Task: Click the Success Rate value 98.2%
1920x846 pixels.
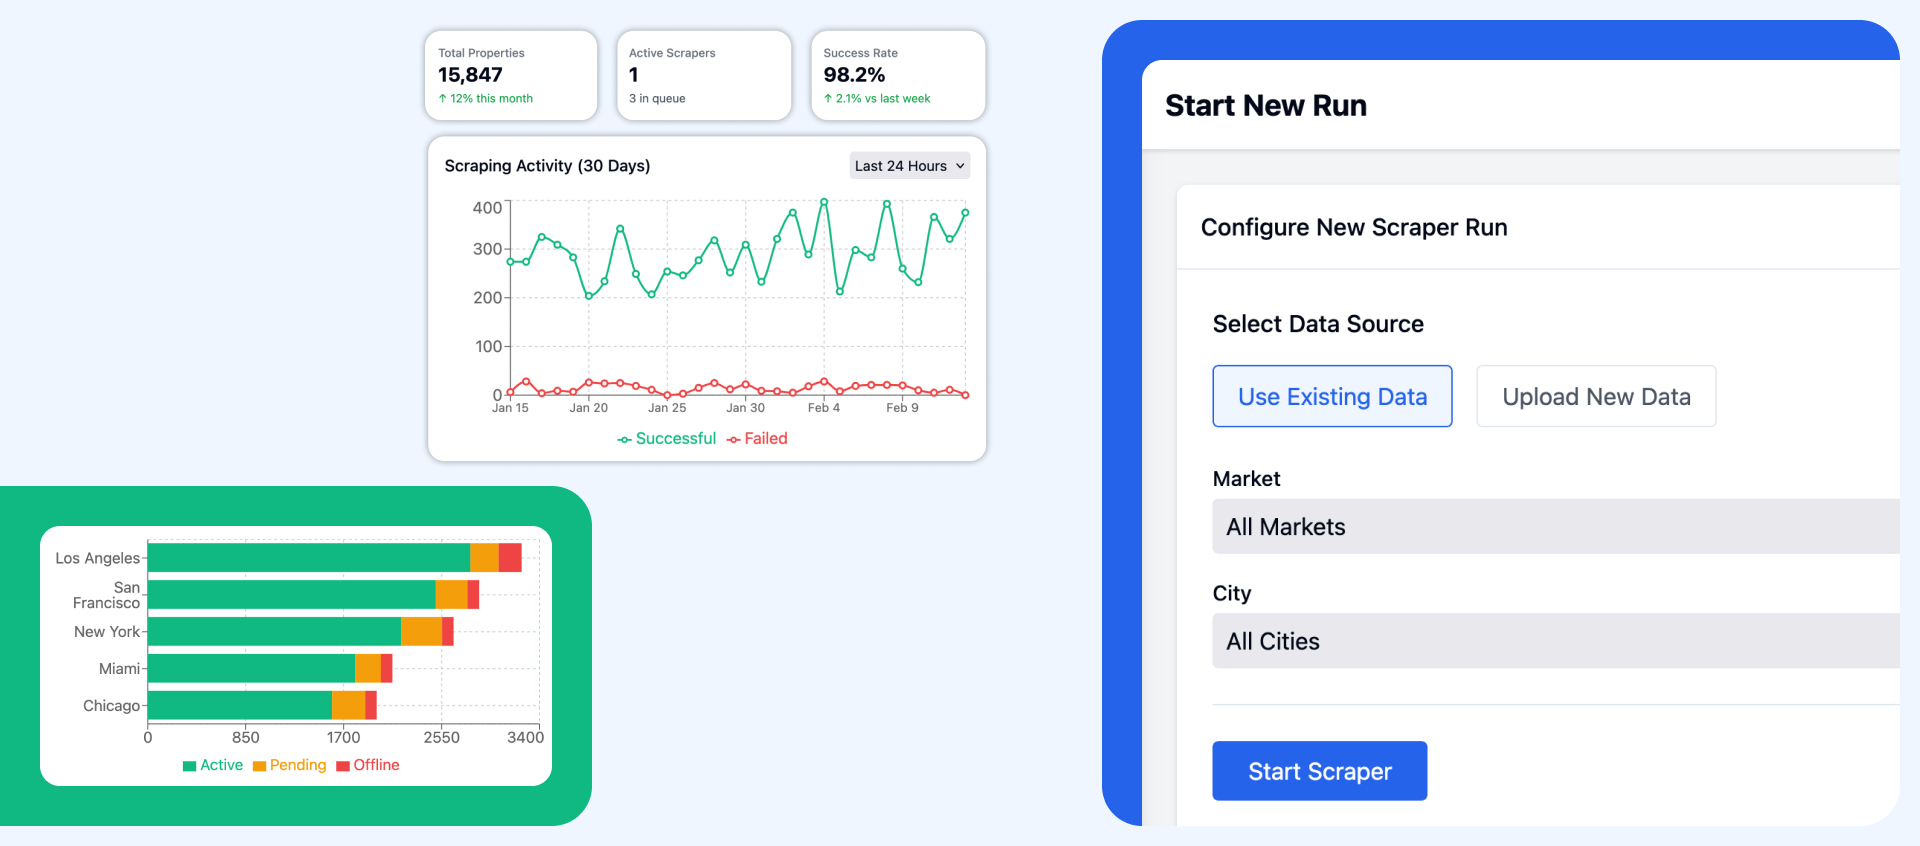Action: [854, 75]
